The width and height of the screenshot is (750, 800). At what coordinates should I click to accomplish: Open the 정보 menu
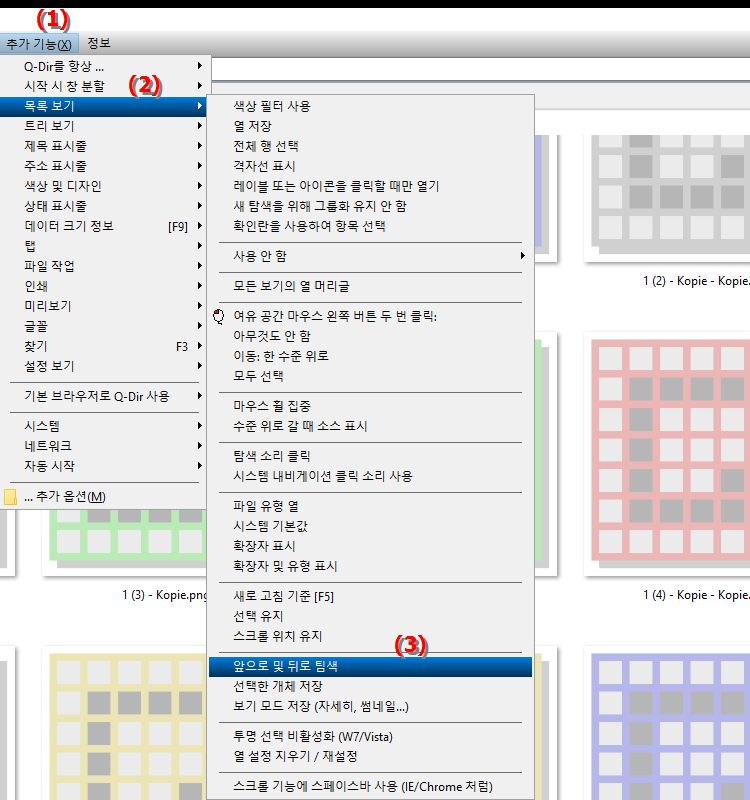tap(99, 43)
